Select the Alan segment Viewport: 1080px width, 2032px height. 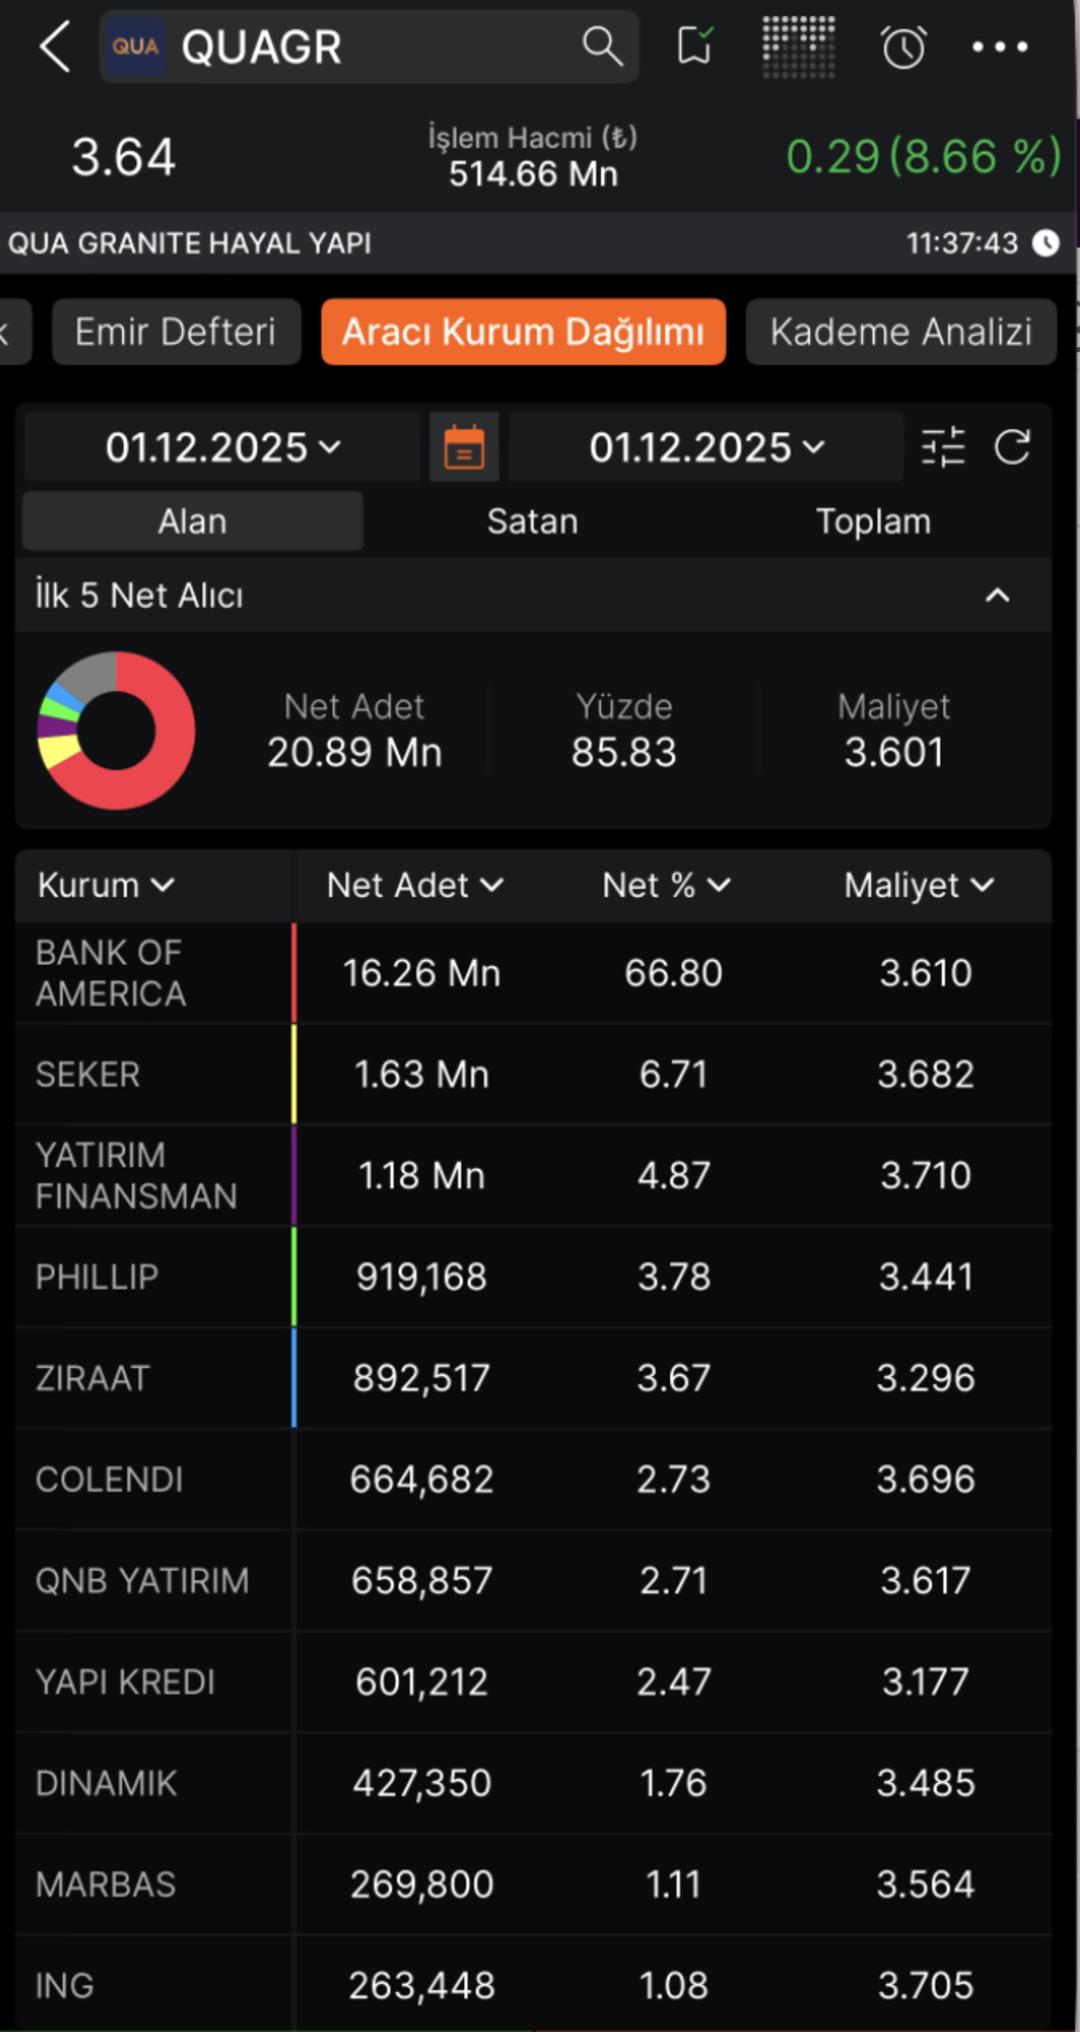pos(192,521)
